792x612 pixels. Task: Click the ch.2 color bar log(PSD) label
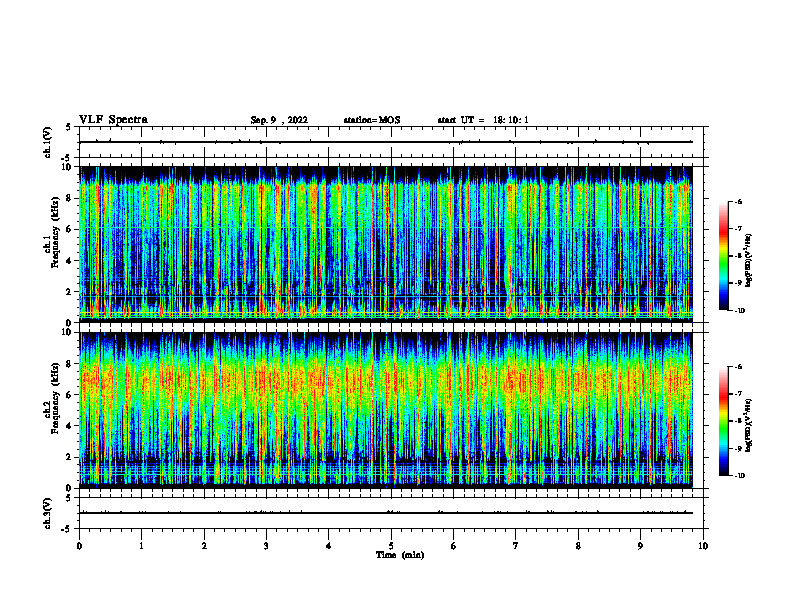click(749, 426)
